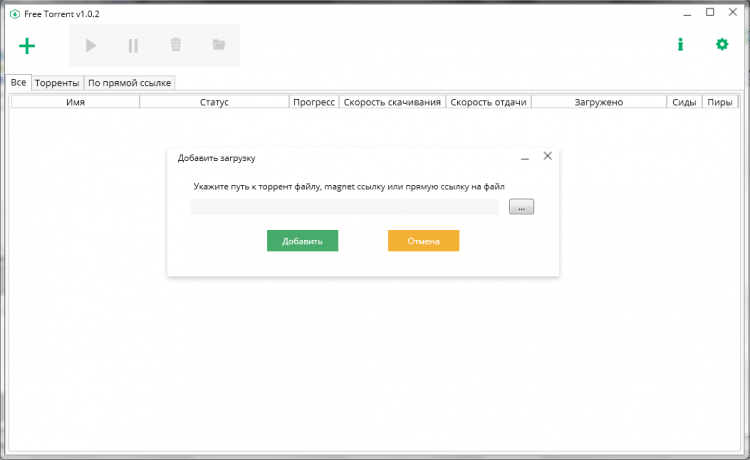750x460 pixels.
Task: Click the Free Torrent app icon in title bar
Action: pos(10,13)
